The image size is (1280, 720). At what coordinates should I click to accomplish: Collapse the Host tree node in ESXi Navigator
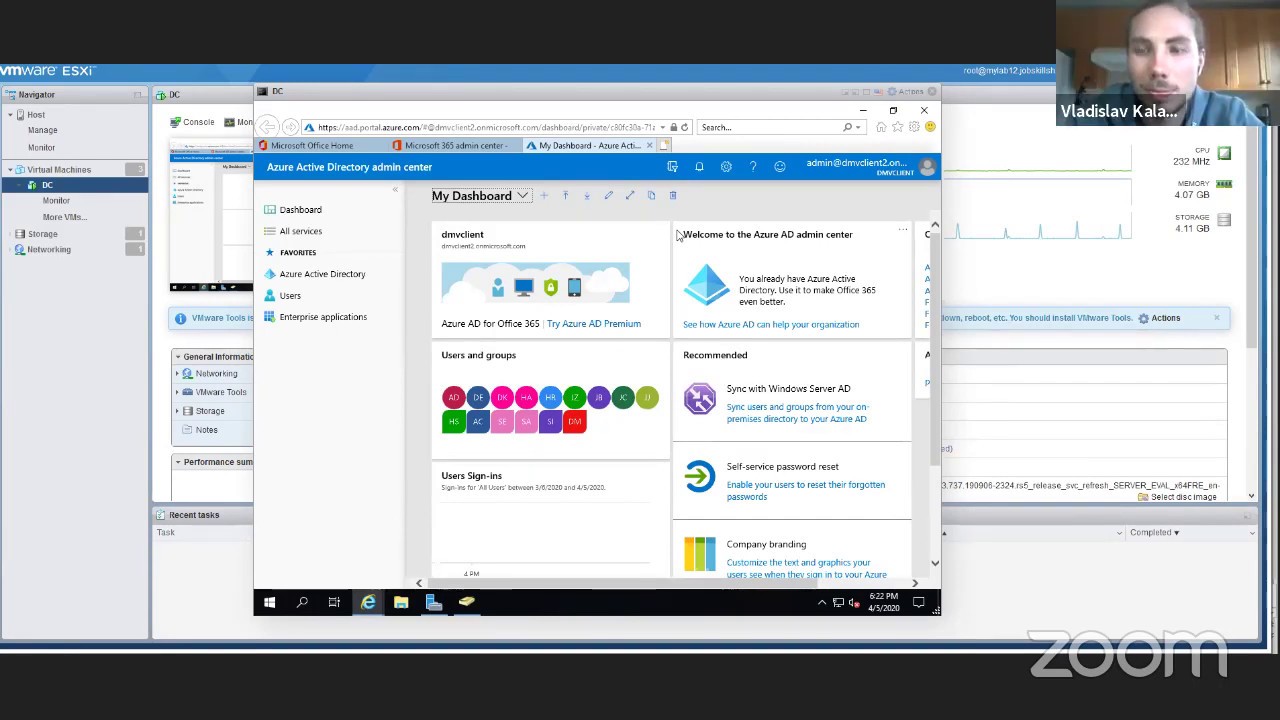(10, 115)
